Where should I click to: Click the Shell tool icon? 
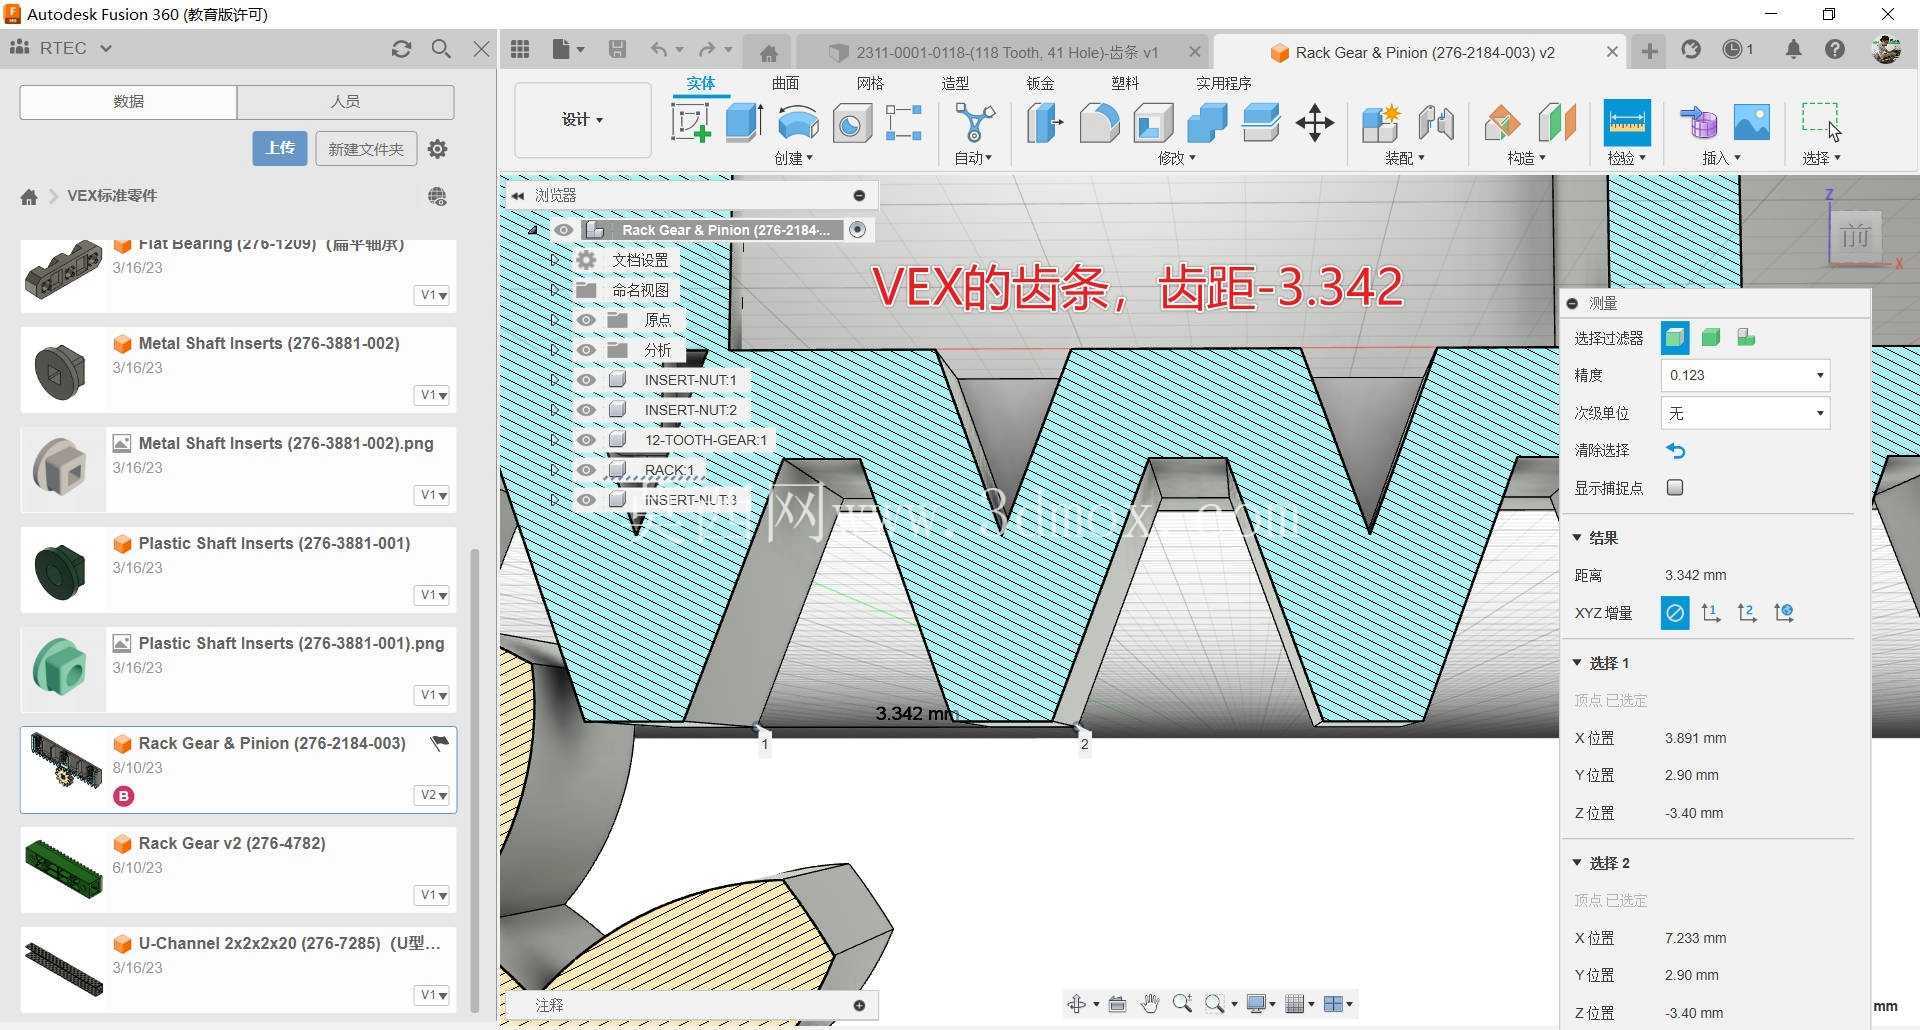point(1153,123)
